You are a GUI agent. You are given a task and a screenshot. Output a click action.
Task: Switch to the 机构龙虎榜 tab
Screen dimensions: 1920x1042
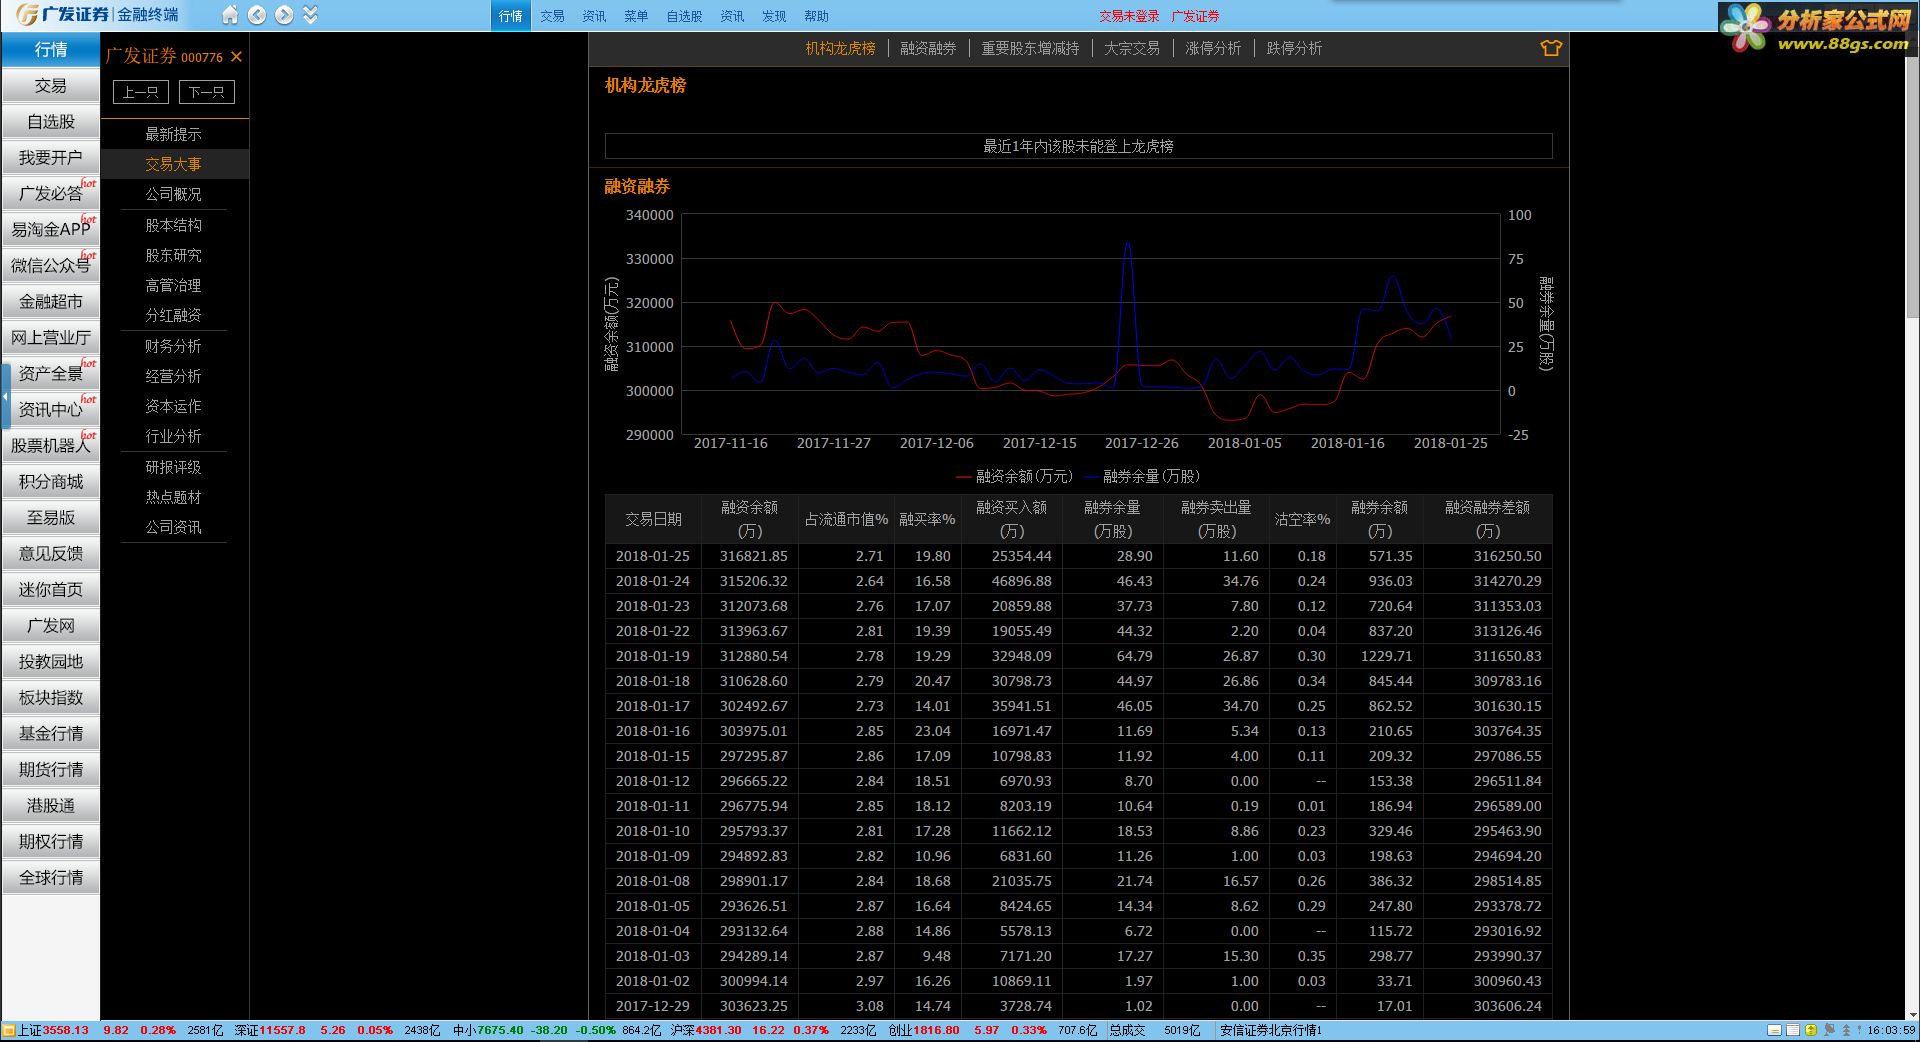click(x=840, y=48)
